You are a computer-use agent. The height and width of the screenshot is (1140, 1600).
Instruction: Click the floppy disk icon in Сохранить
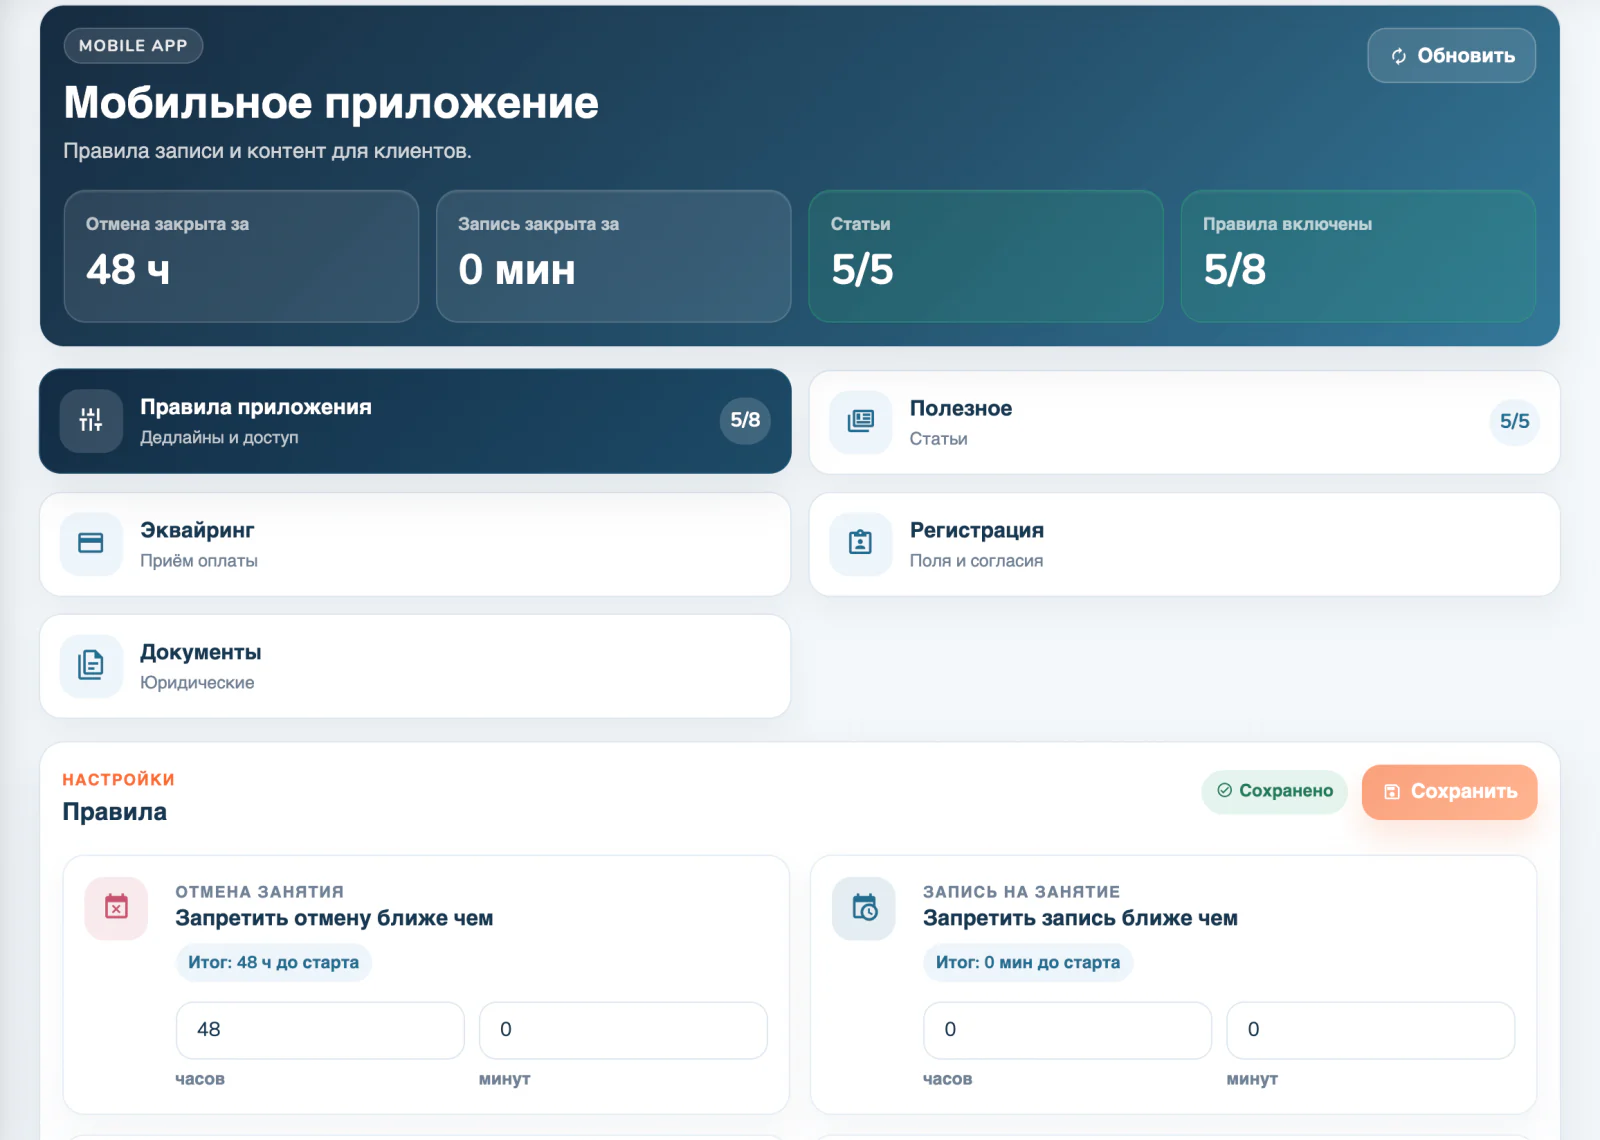click(x=1391, y=792)
